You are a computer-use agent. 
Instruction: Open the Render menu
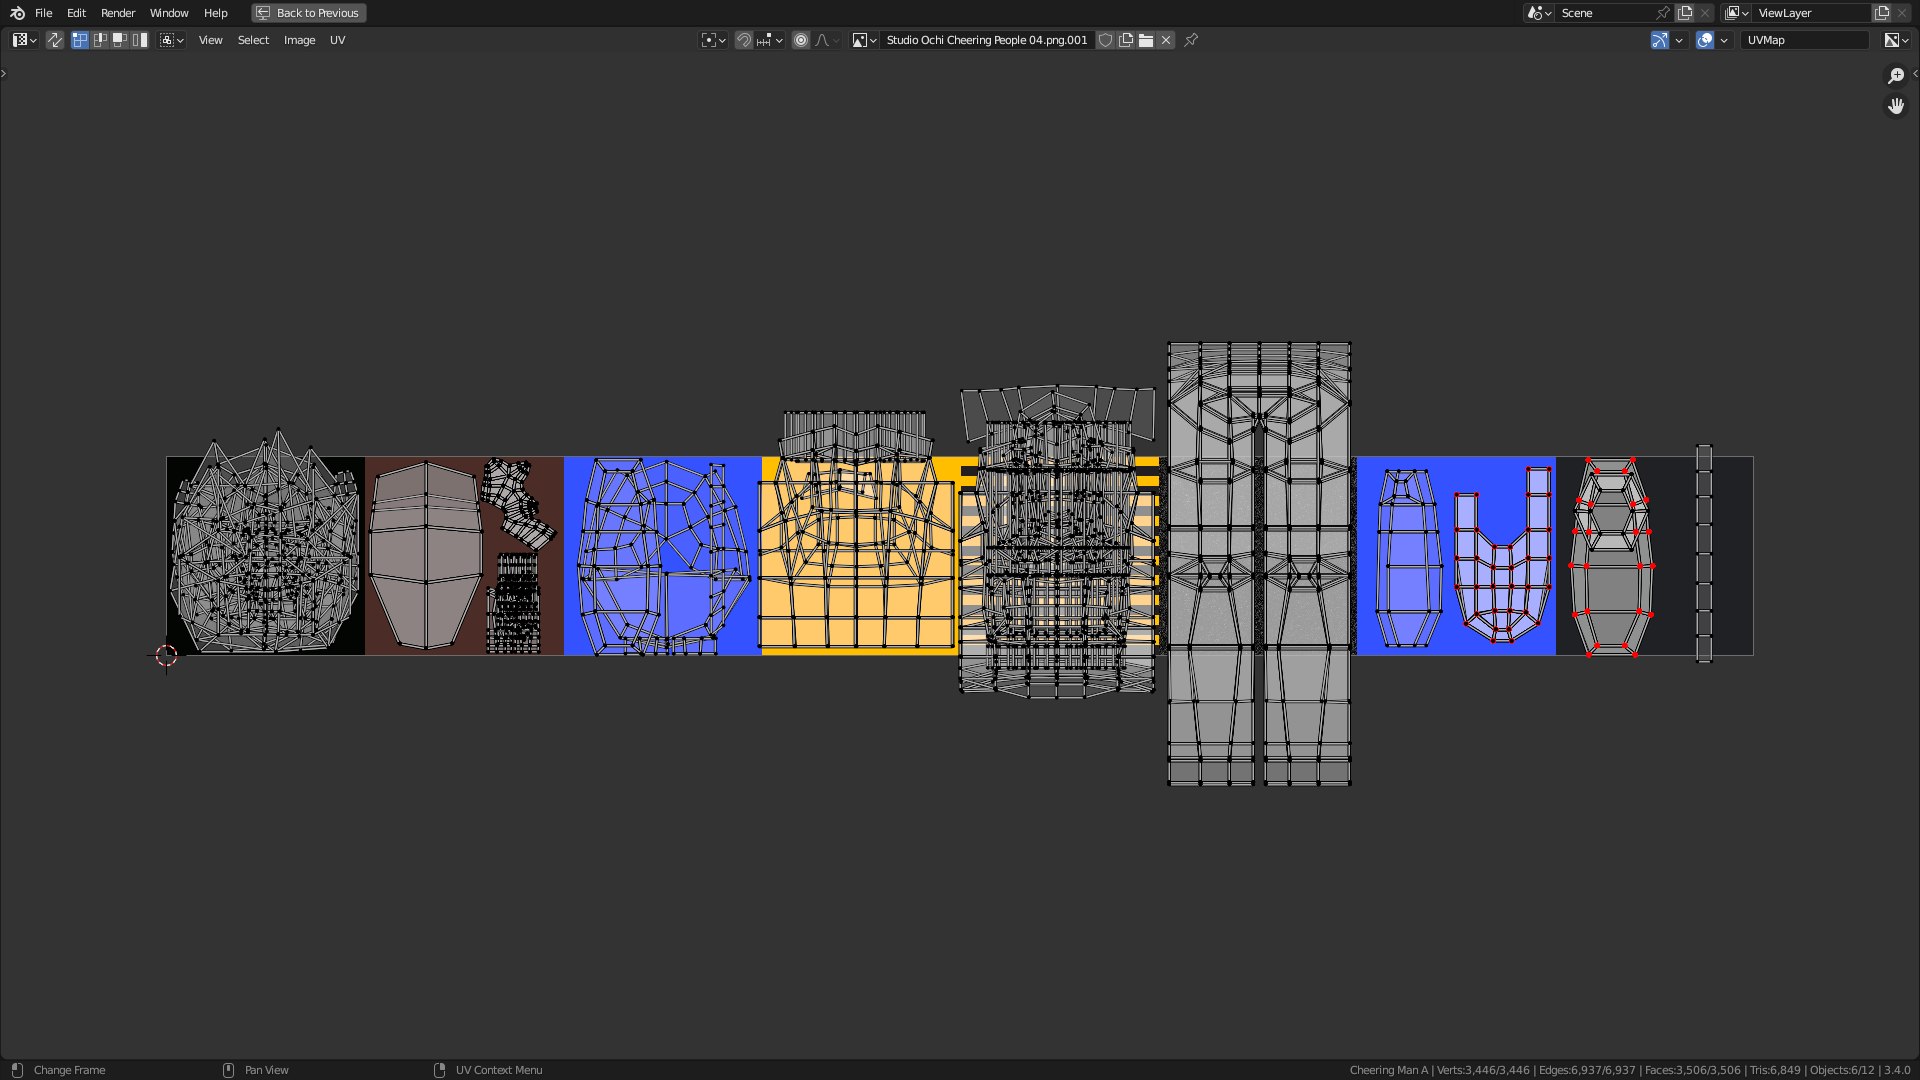click(x=118, y=13)
